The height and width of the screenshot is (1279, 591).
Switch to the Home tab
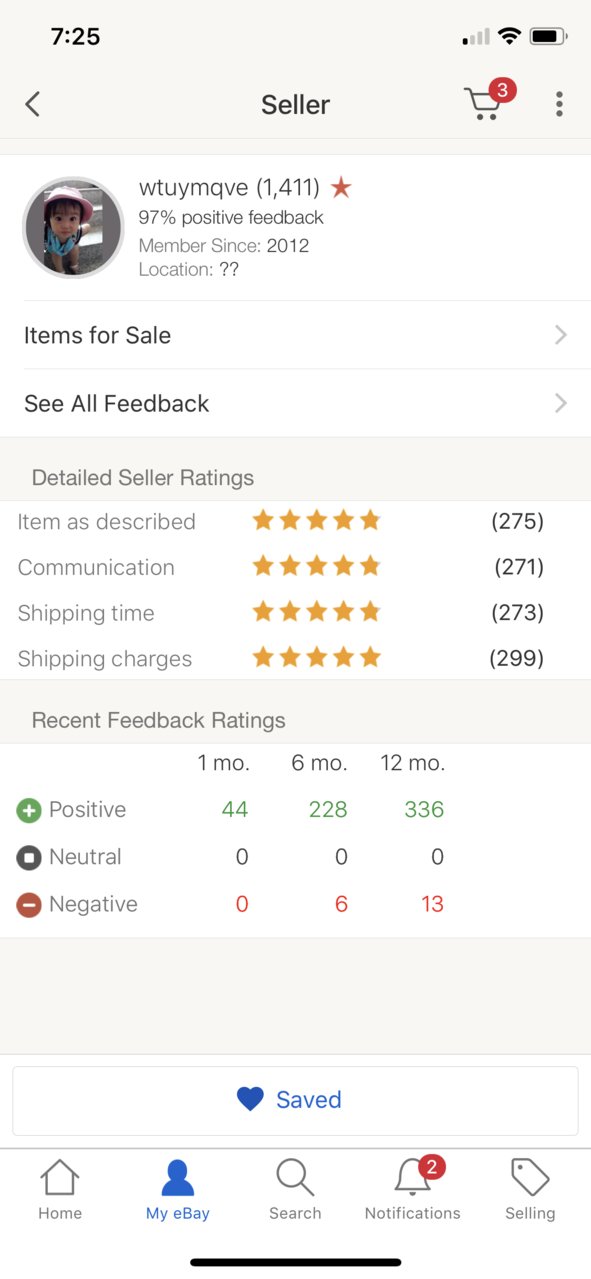pos(60,1190)
